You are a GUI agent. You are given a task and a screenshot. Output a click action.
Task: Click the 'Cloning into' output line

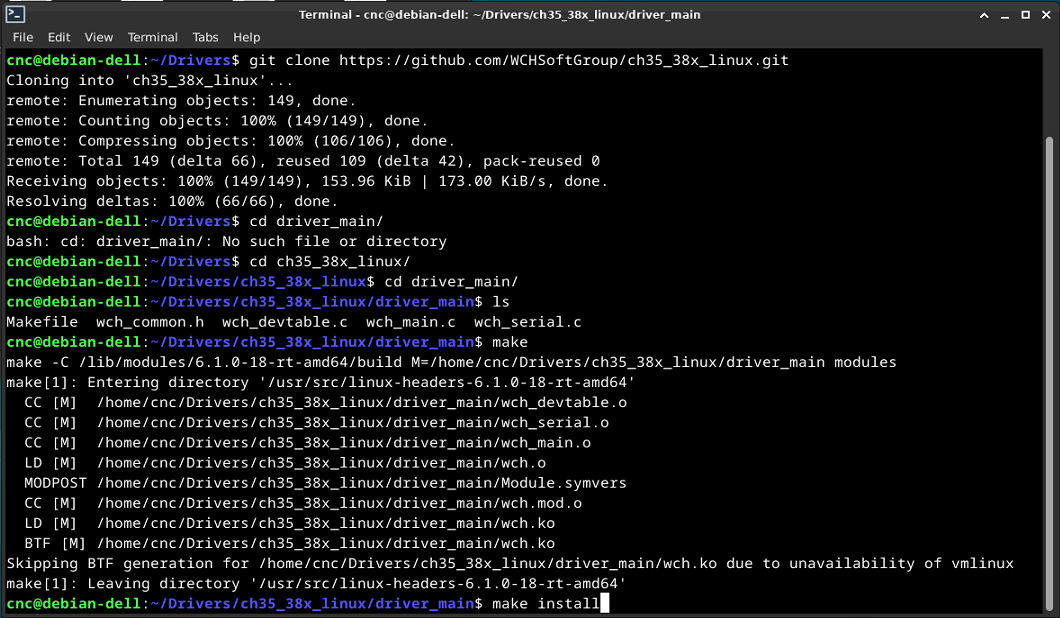[x=149, y=80]
